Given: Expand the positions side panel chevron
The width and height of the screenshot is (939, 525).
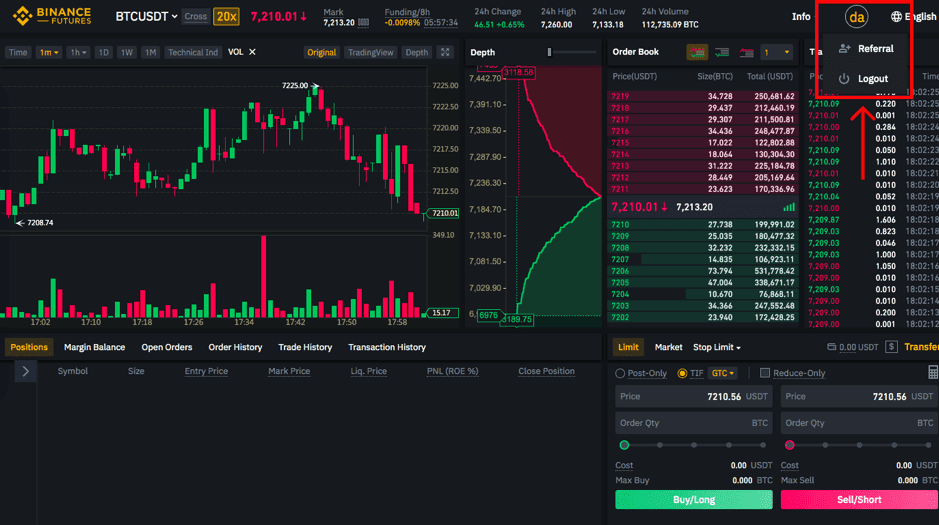Looking at the screenshot, I should pos(25,371).
